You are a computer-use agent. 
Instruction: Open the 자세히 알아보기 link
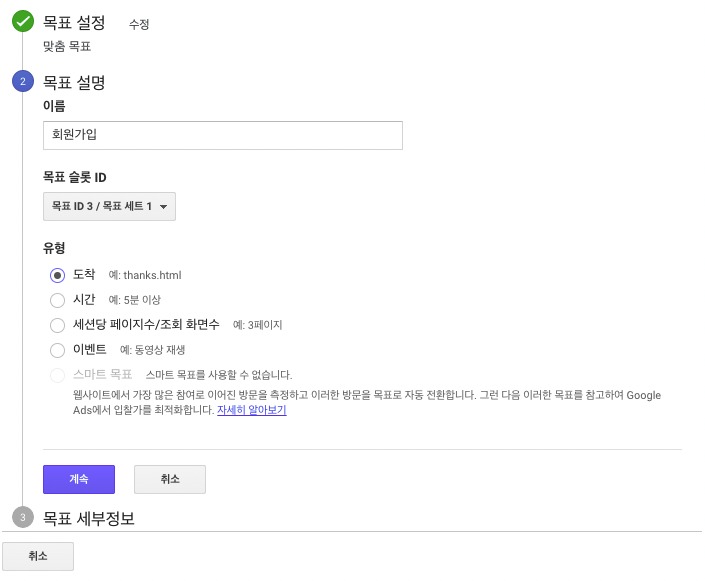pos(252,410)
